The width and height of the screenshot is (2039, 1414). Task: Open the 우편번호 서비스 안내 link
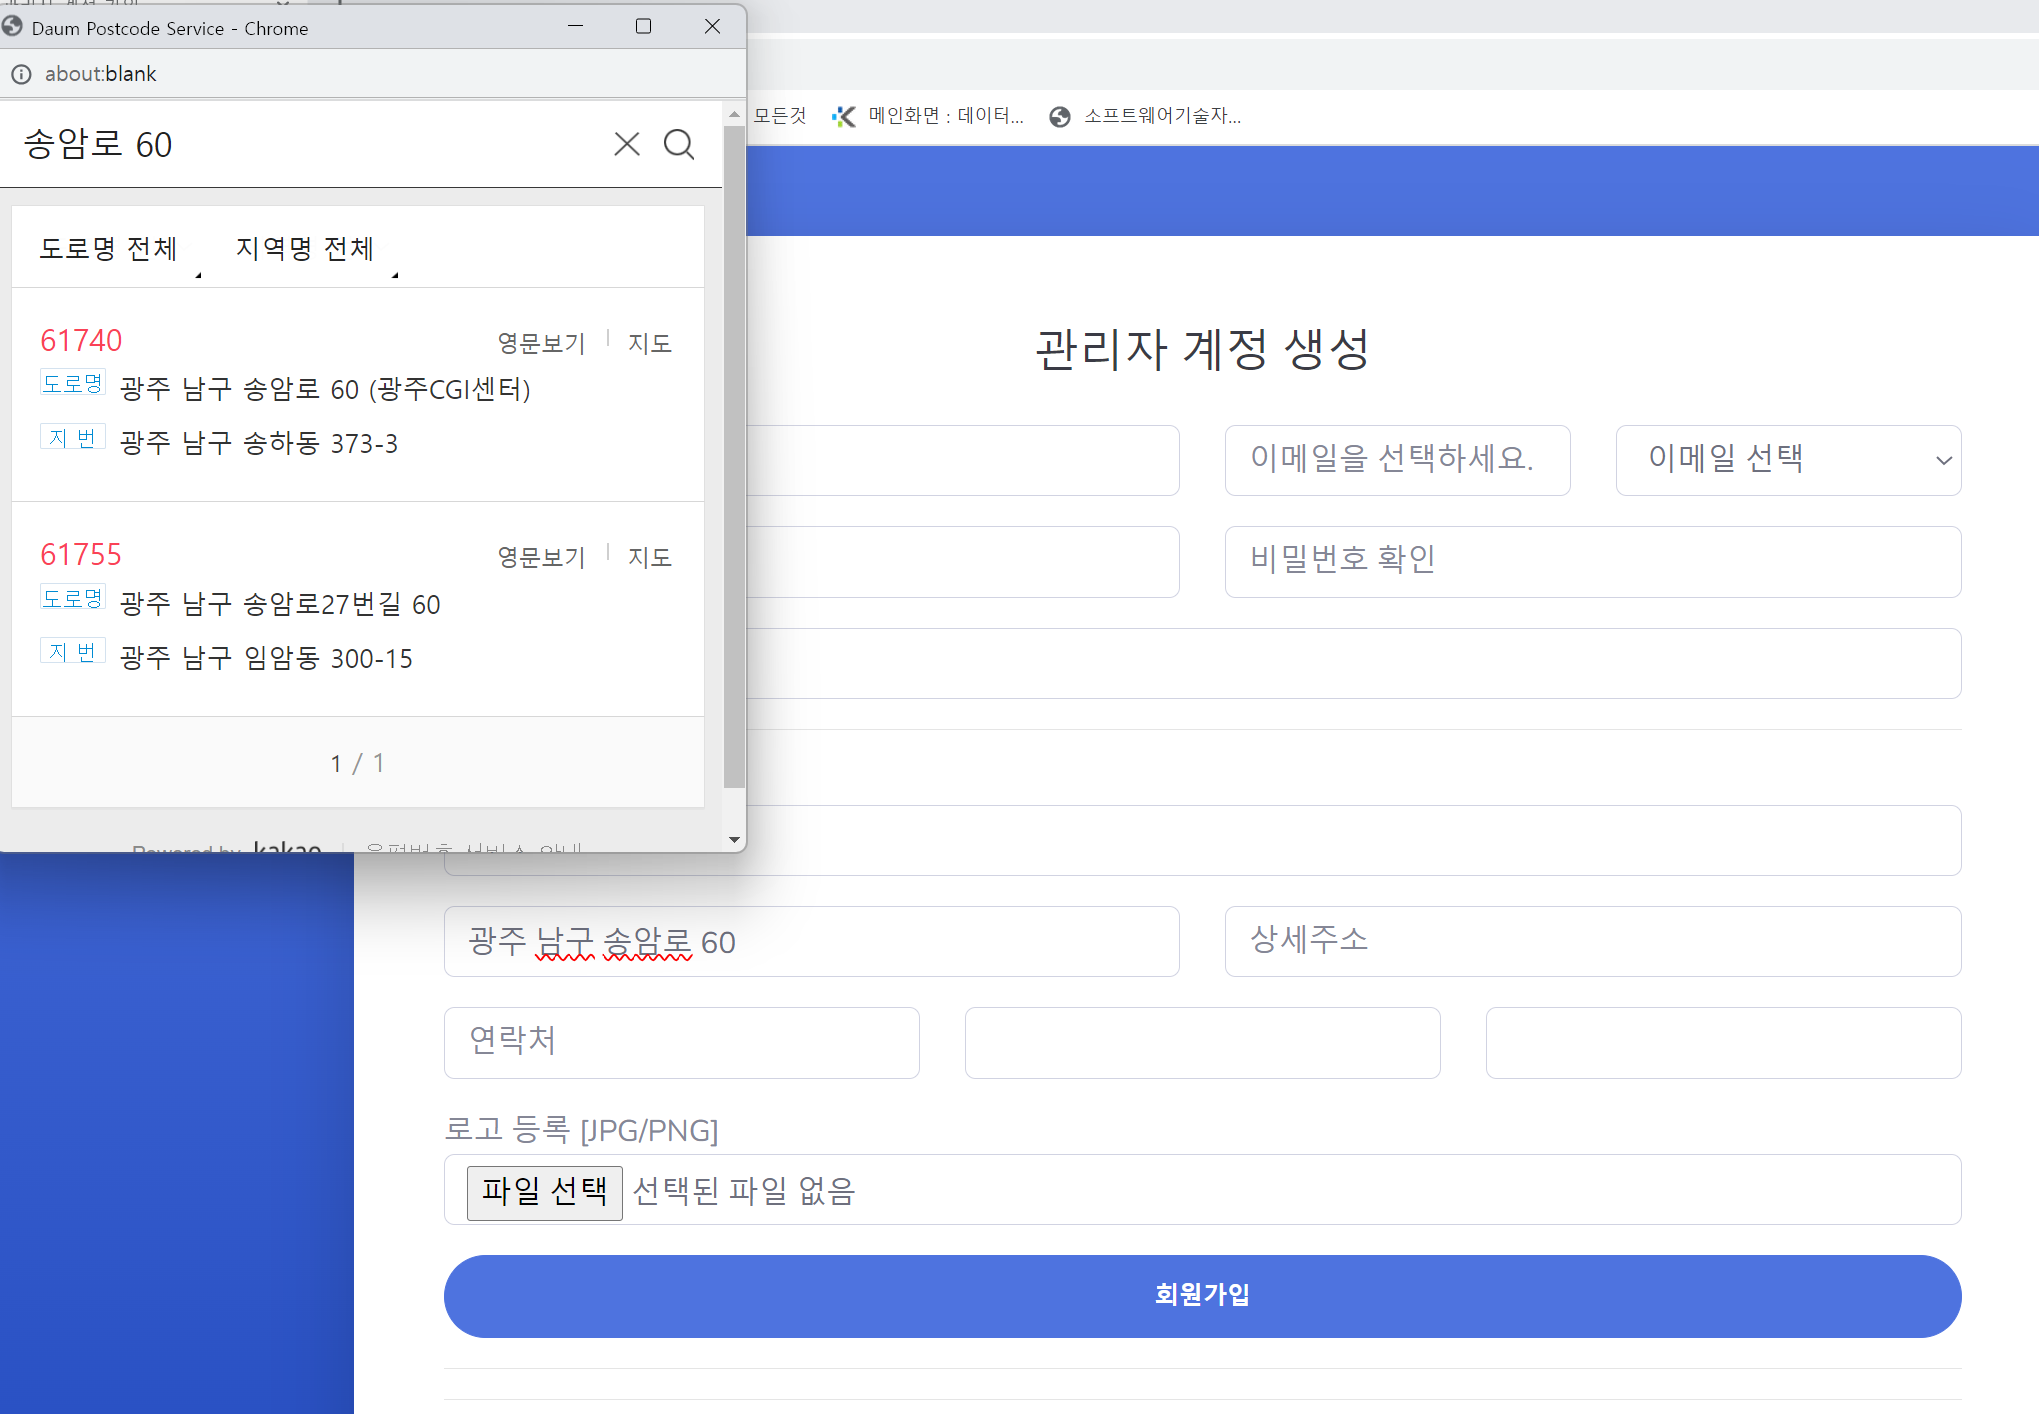point(475,848)
